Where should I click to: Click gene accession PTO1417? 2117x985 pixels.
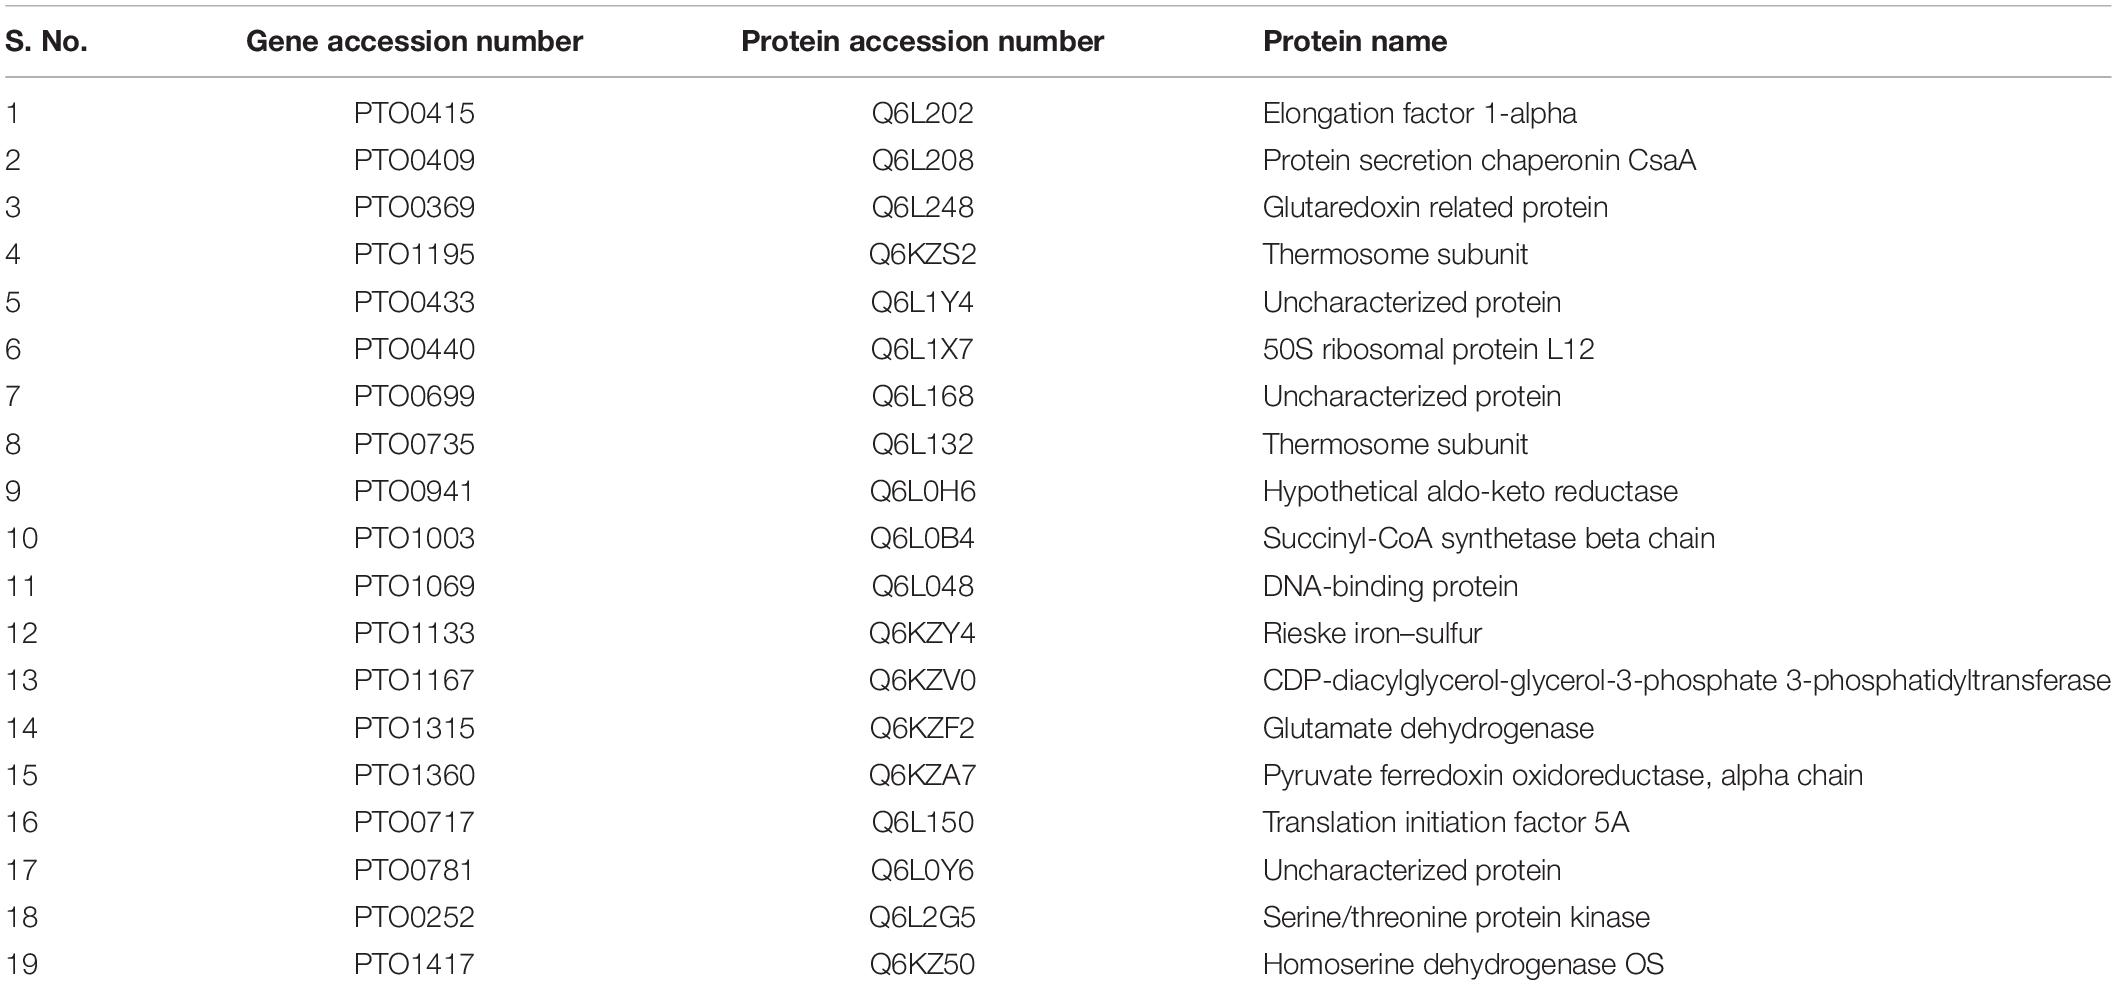pyautogui.click(x=414, y=964)
